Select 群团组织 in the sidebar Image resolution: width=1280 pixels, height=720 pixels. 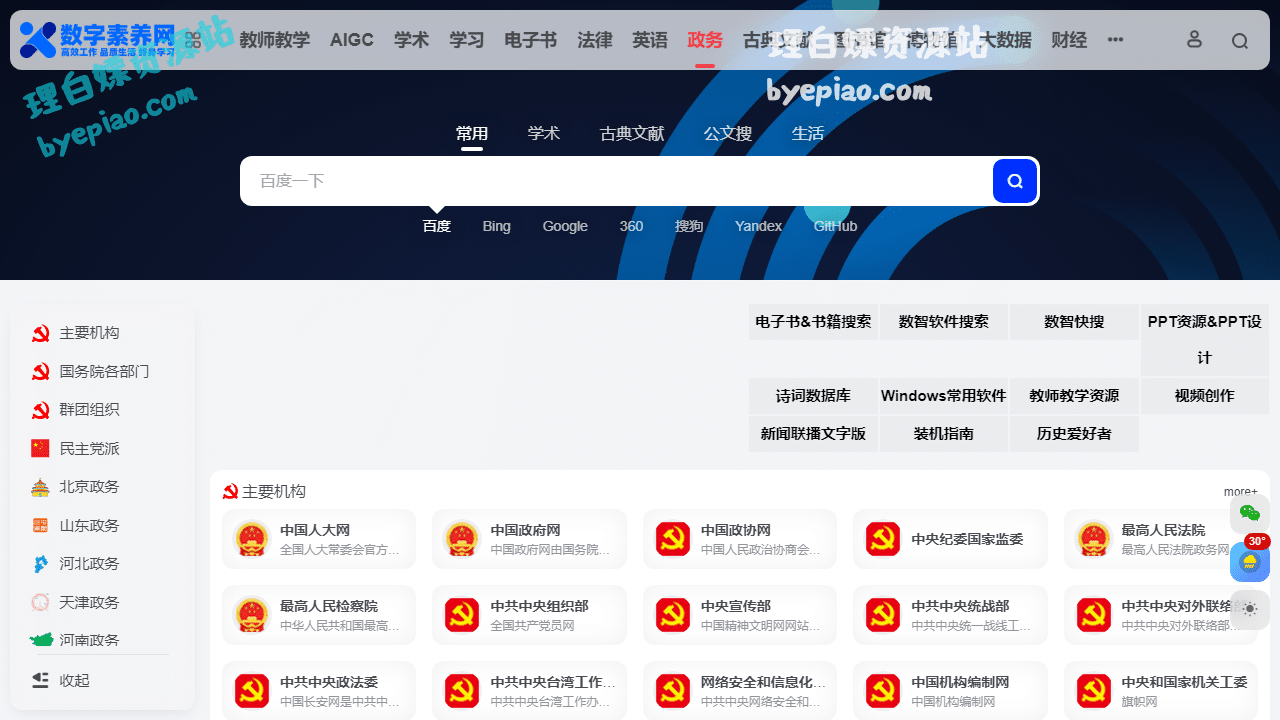coord(90,410)
